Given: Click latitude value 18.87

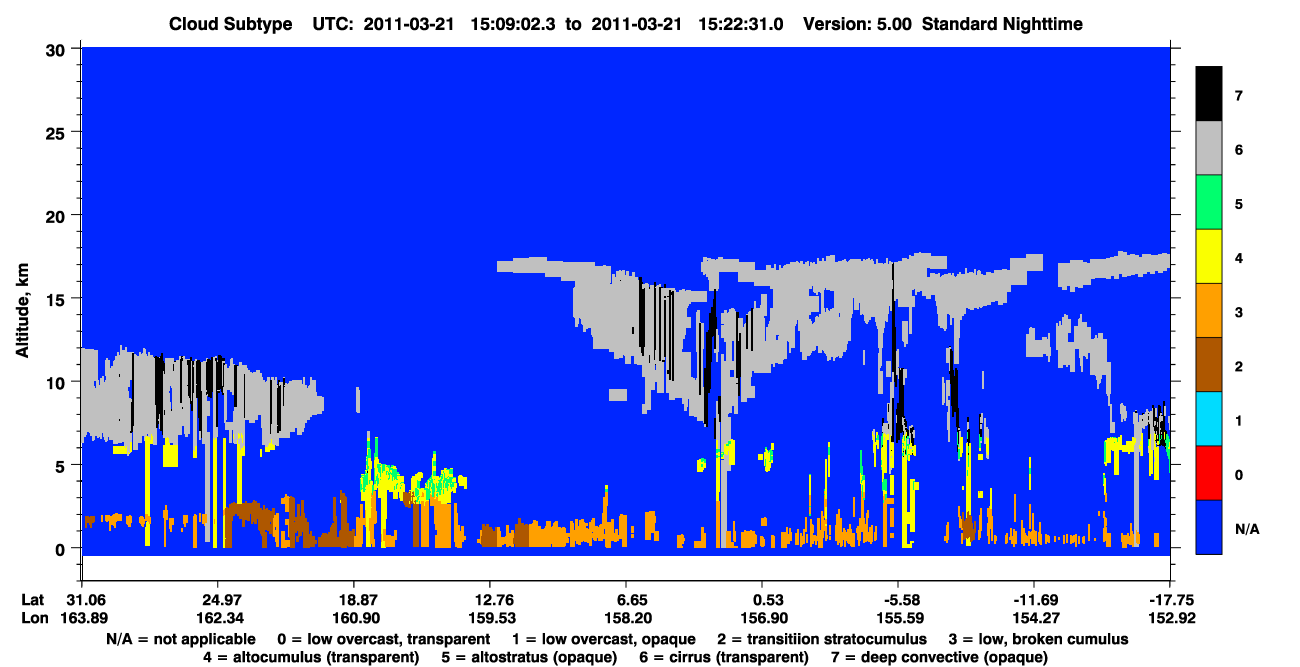Looking at the screenshot, I should 353,600.
